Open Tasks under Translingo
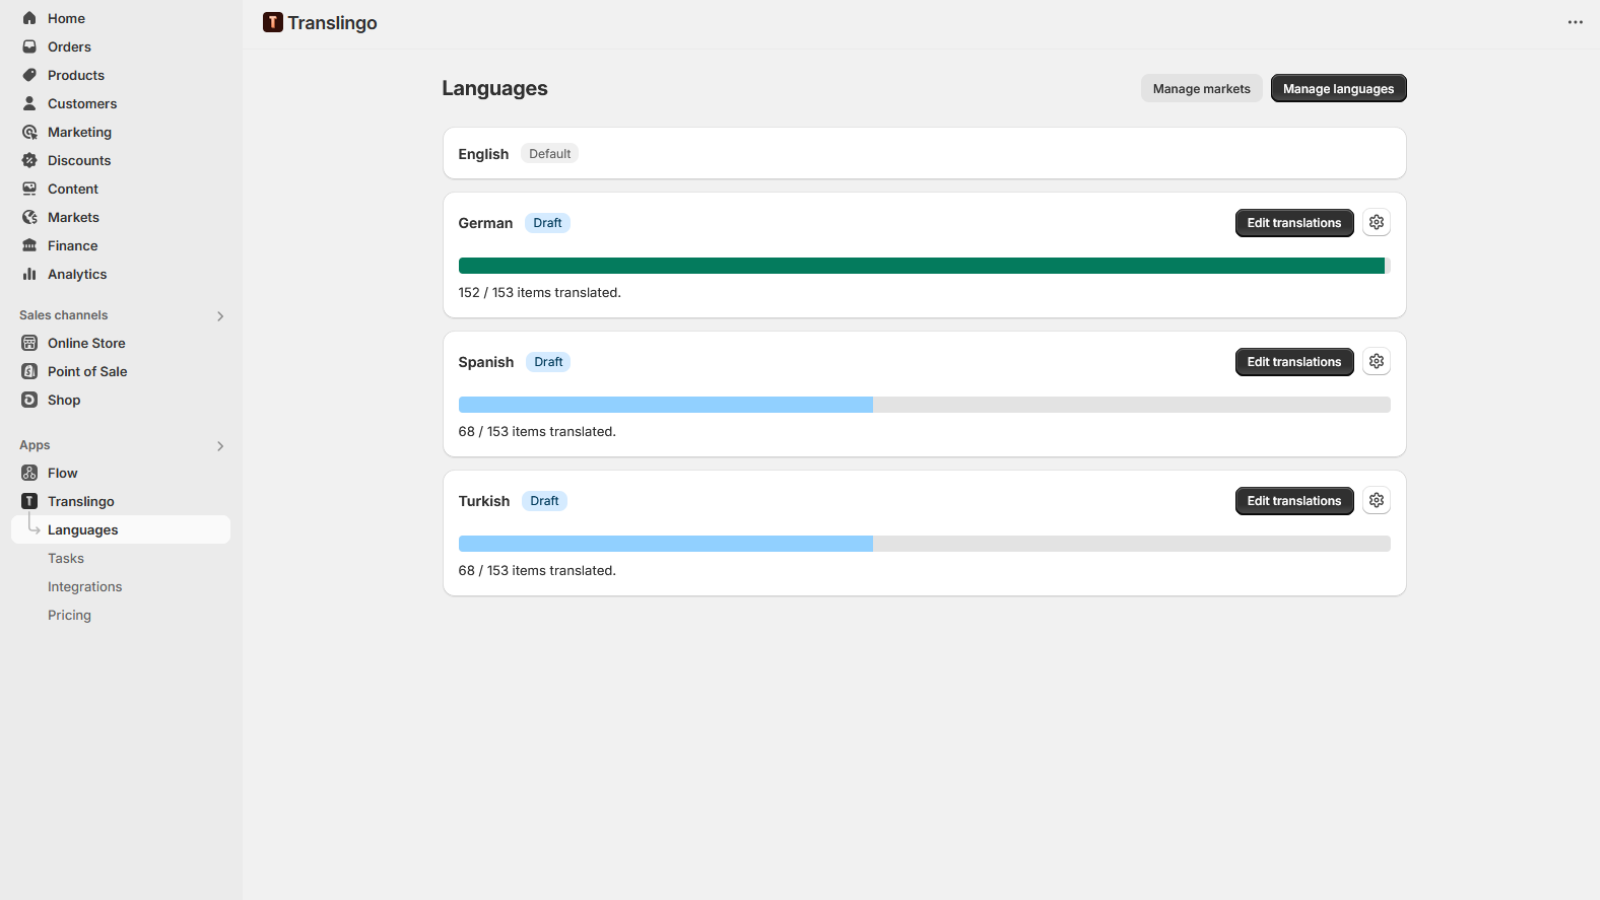Image resolution: width=1600 pixels, height=900 pixels. click(x=66, y=558)
